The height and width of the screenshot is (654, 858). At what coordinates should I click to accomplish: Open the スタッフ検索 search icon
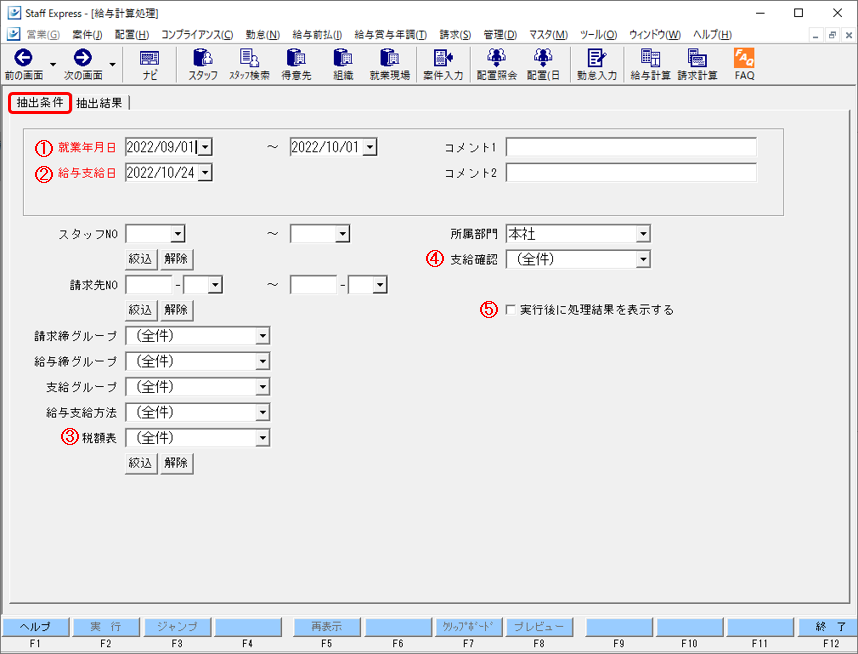pyautogui.click(x=250, y=57)
